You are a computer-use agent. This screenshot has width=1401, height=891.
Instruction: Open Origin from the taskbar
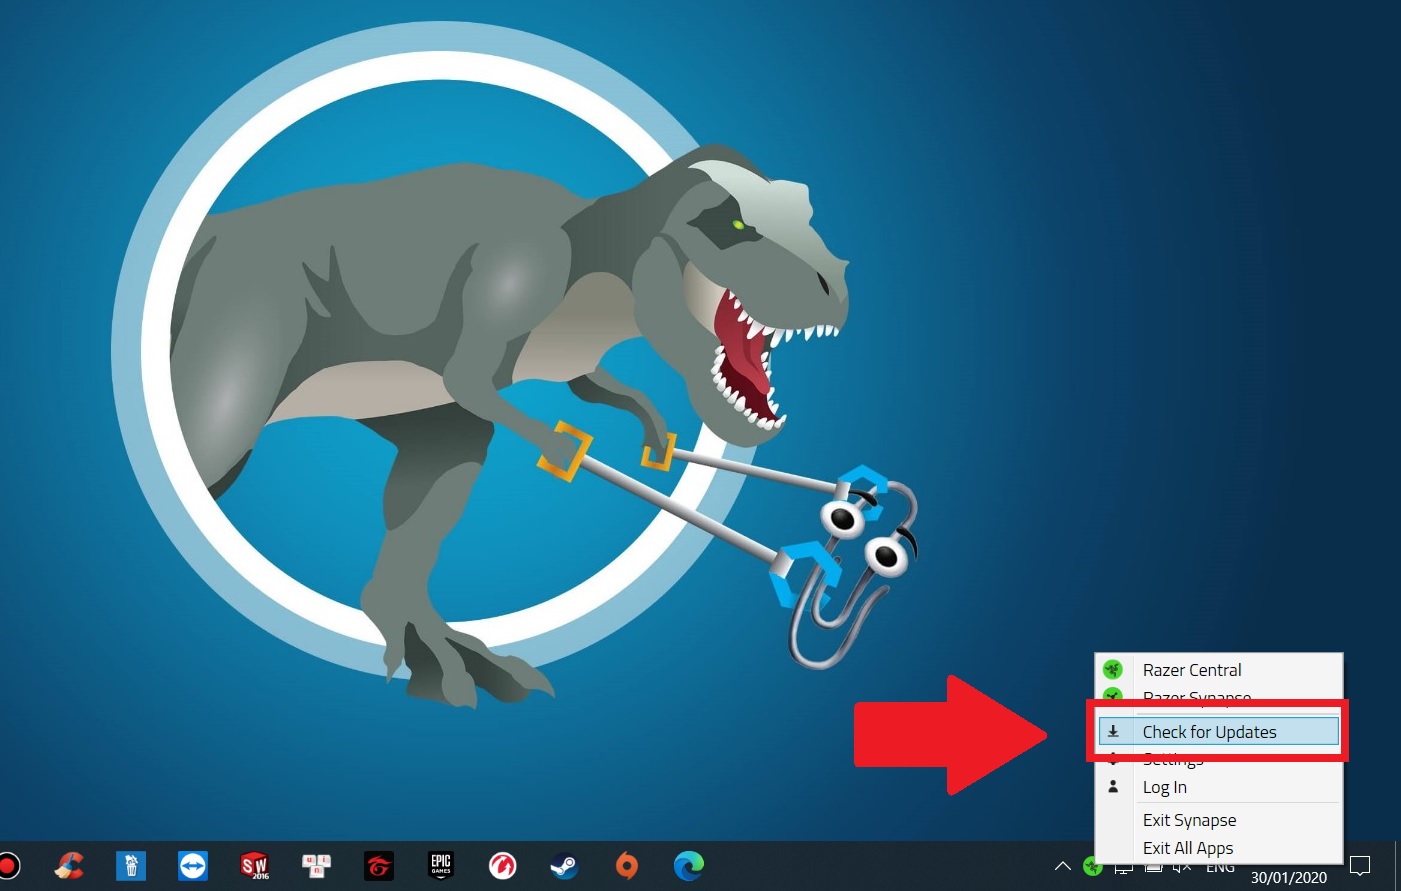pos(627,865)
